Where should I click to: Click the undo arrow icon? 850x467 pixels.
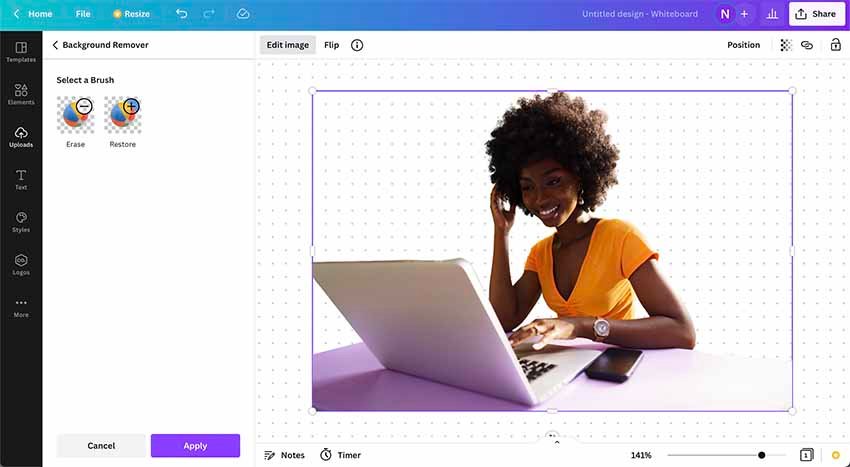pyautogui.click(x=182, y=14)
